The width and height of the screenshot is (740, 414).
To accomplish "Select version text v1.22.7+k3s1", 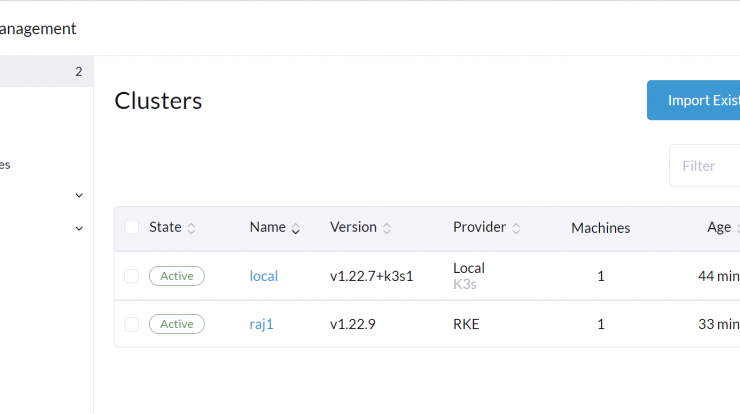I will pyautogui.click(x=371, y=276).
